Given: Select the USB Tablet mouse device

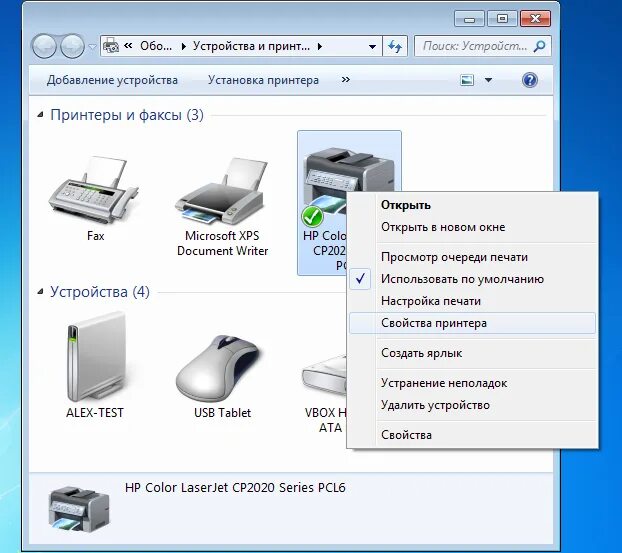Looking at the screenshot, I should tap(219, 368).
